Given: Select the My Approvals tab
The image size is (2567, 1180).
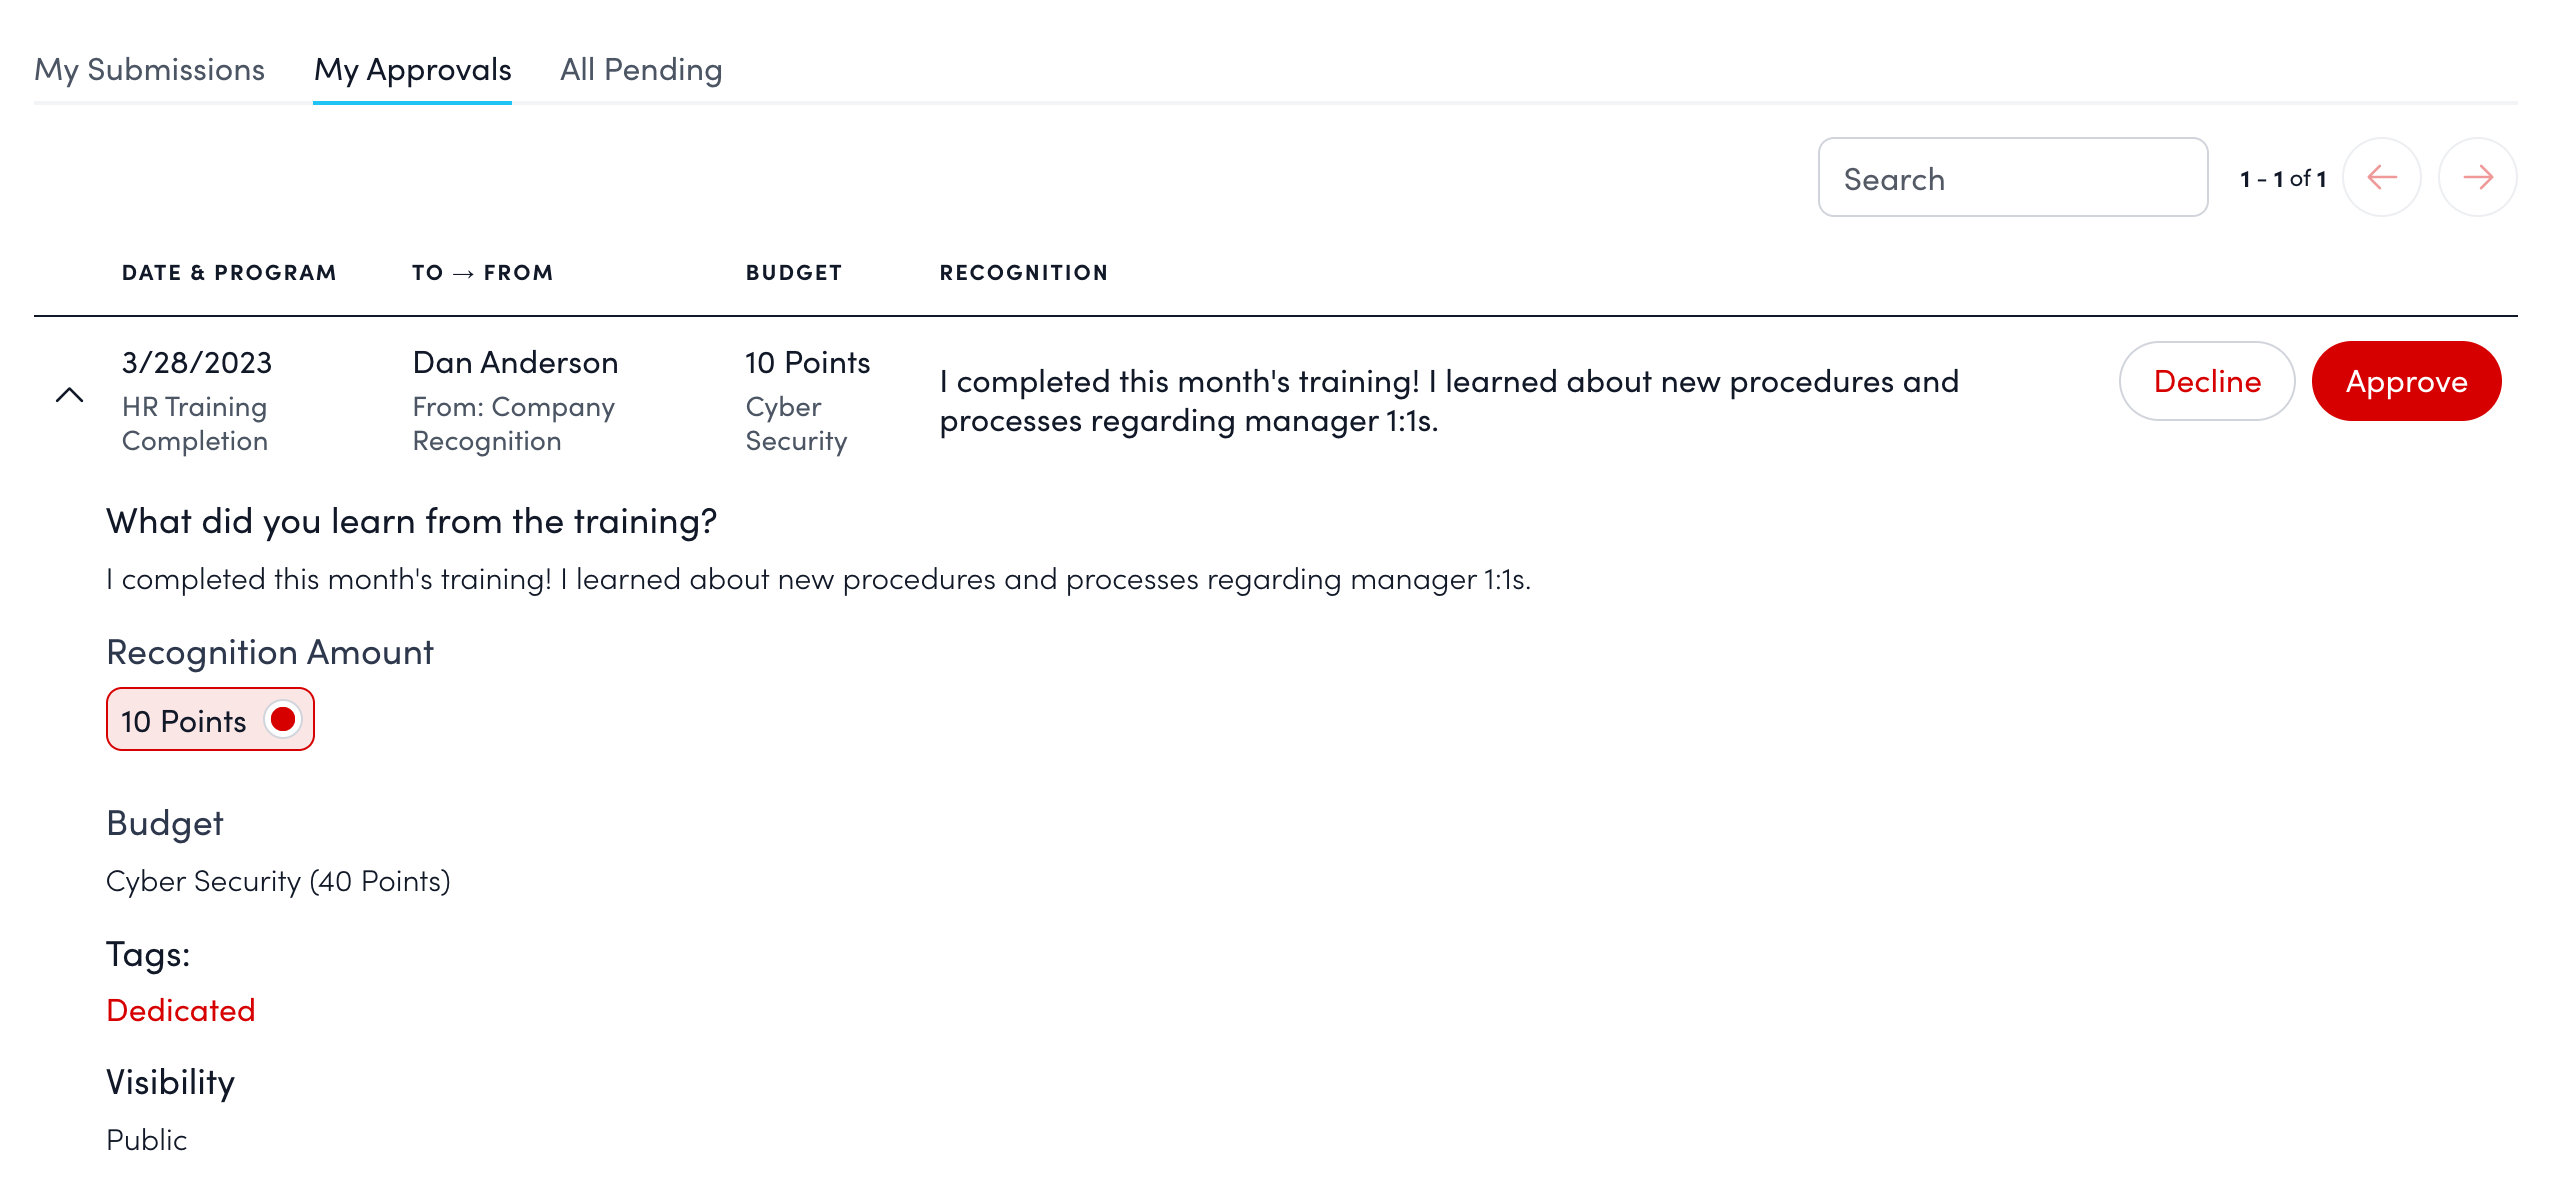Looking at the screenshot, I should tap(412, 69).
